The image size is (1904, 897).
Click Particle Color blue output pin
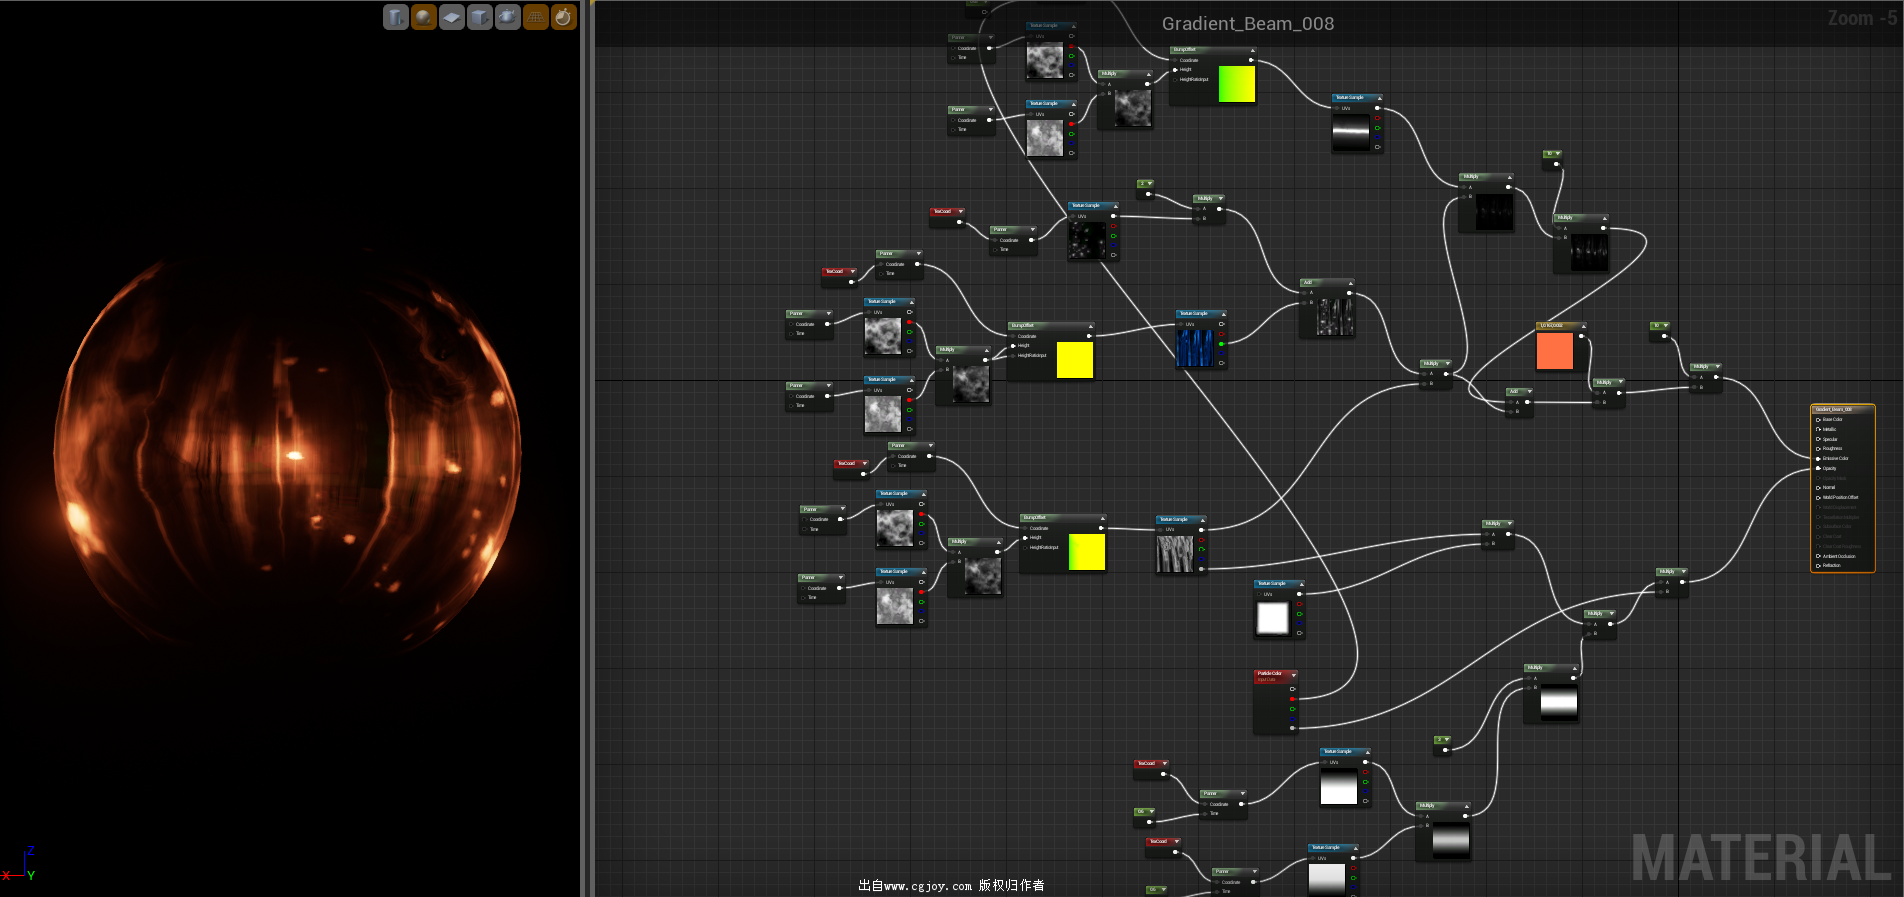[x=1292, y=718]
